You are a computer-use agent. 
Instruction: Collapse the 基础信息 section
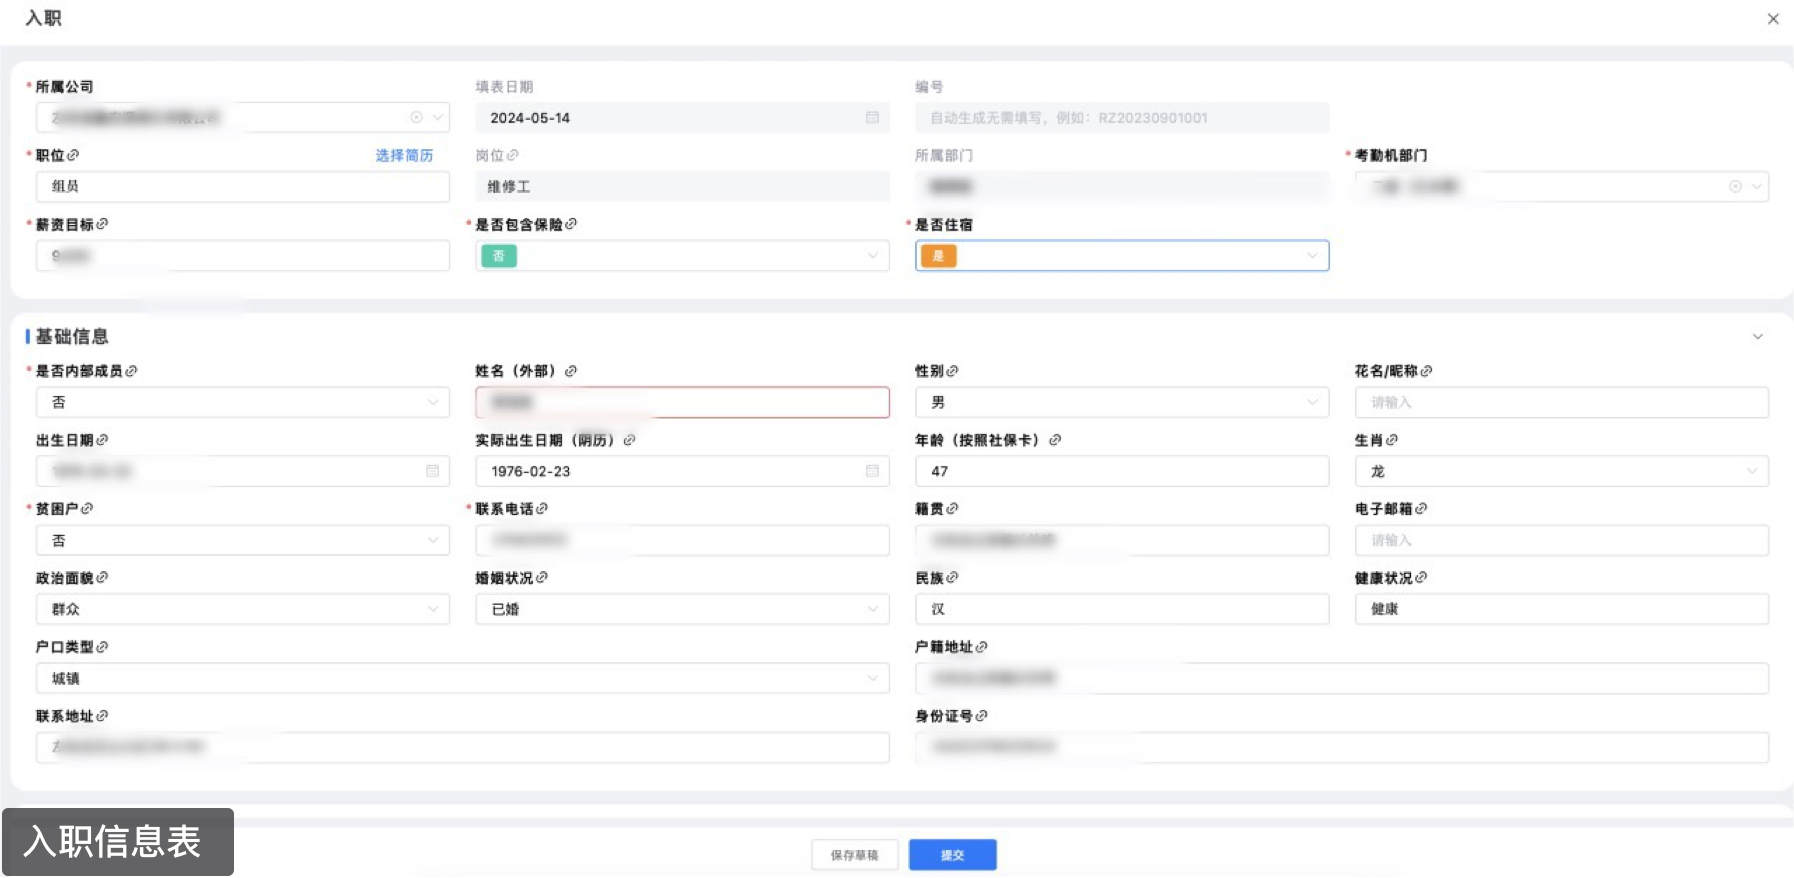pyautogui.click(x=1757, y=337)
